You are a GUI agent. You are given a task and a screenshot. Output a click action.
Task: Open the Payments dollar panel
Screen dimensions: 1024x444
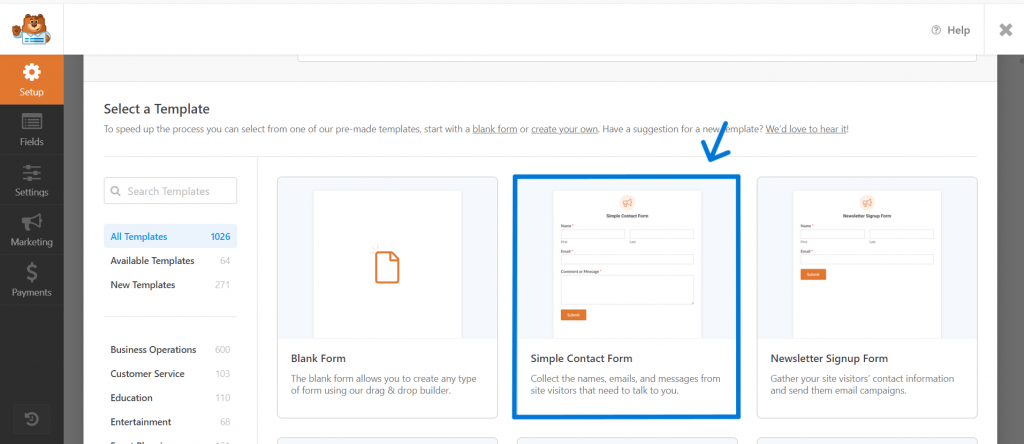[x=31, y=281]
